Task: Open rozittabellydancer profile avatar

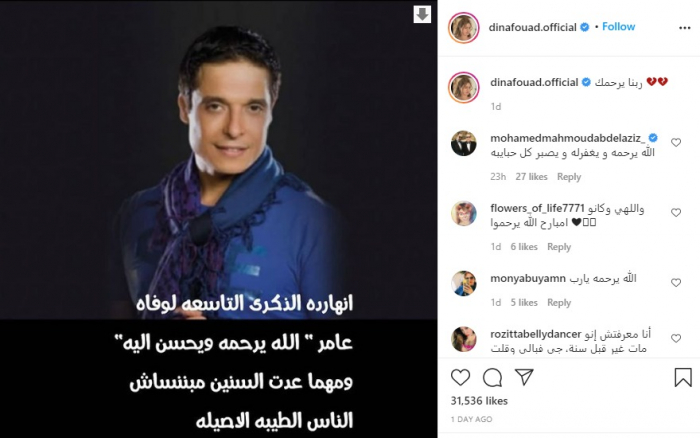Action: (x=463, y=339)
